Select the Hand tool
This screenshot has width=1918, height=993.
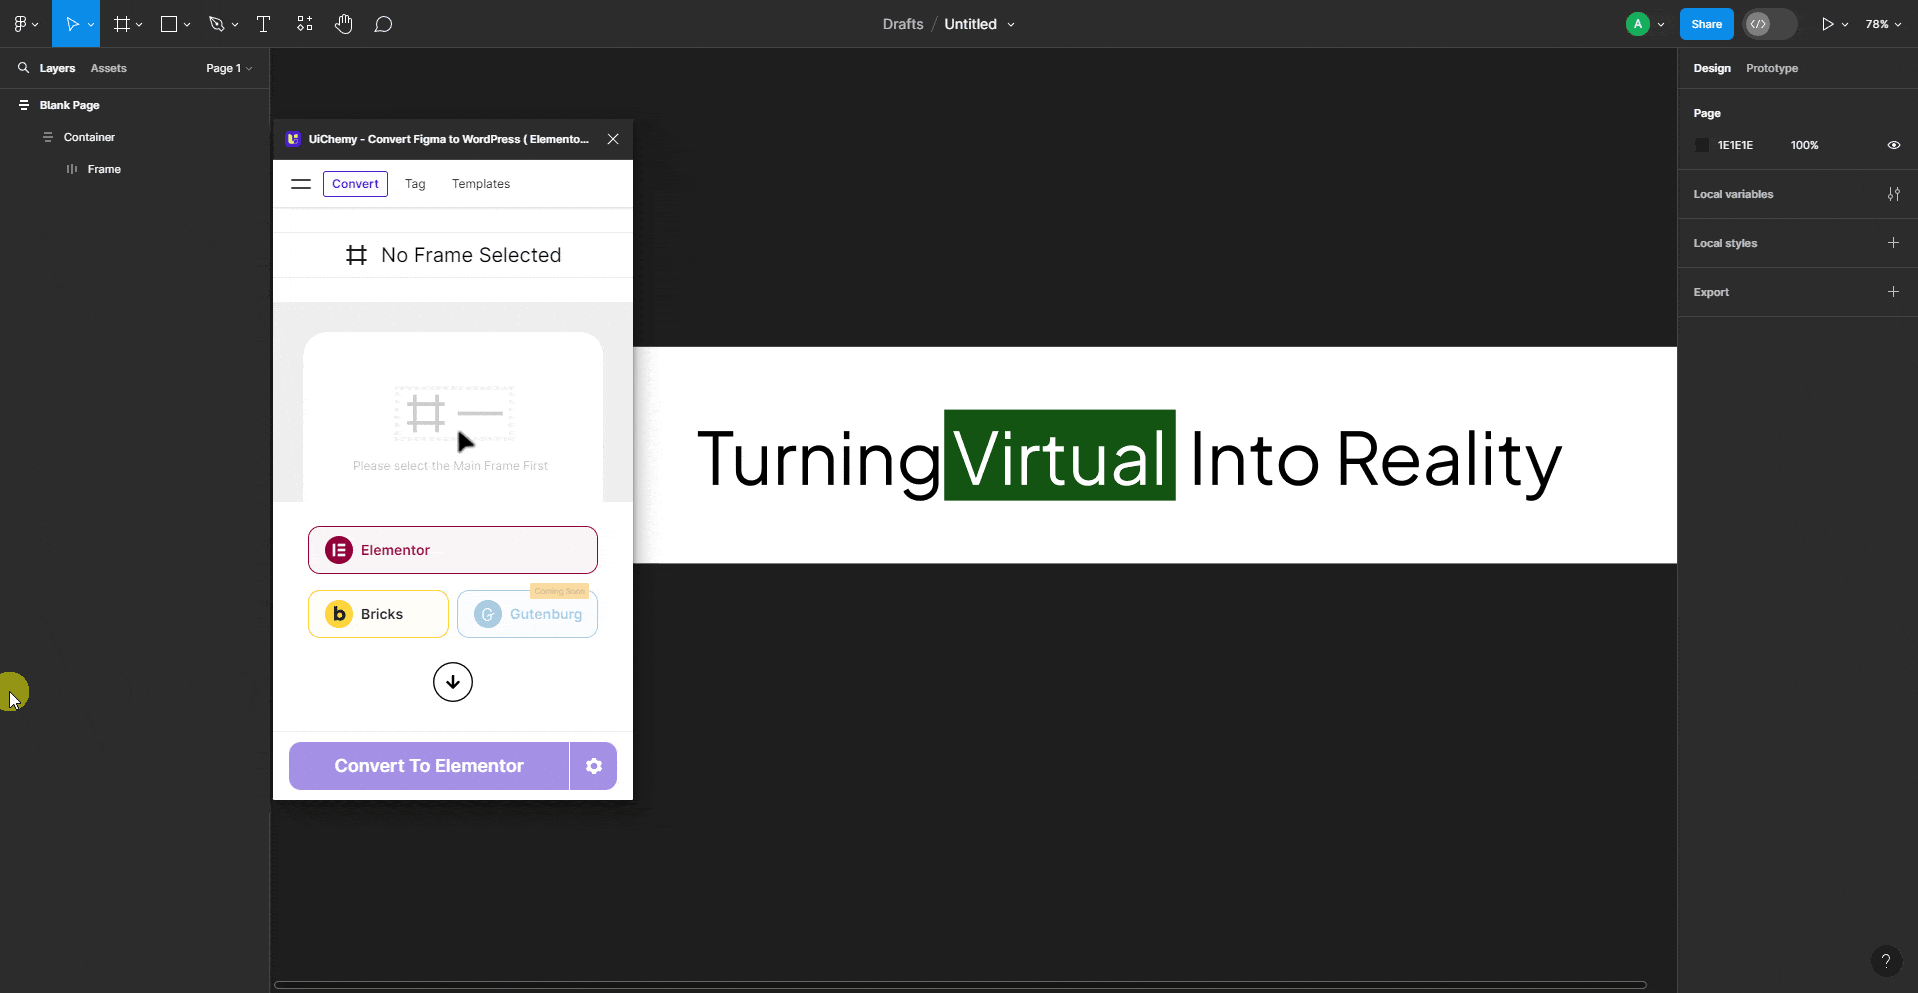[x=344, y=23]
